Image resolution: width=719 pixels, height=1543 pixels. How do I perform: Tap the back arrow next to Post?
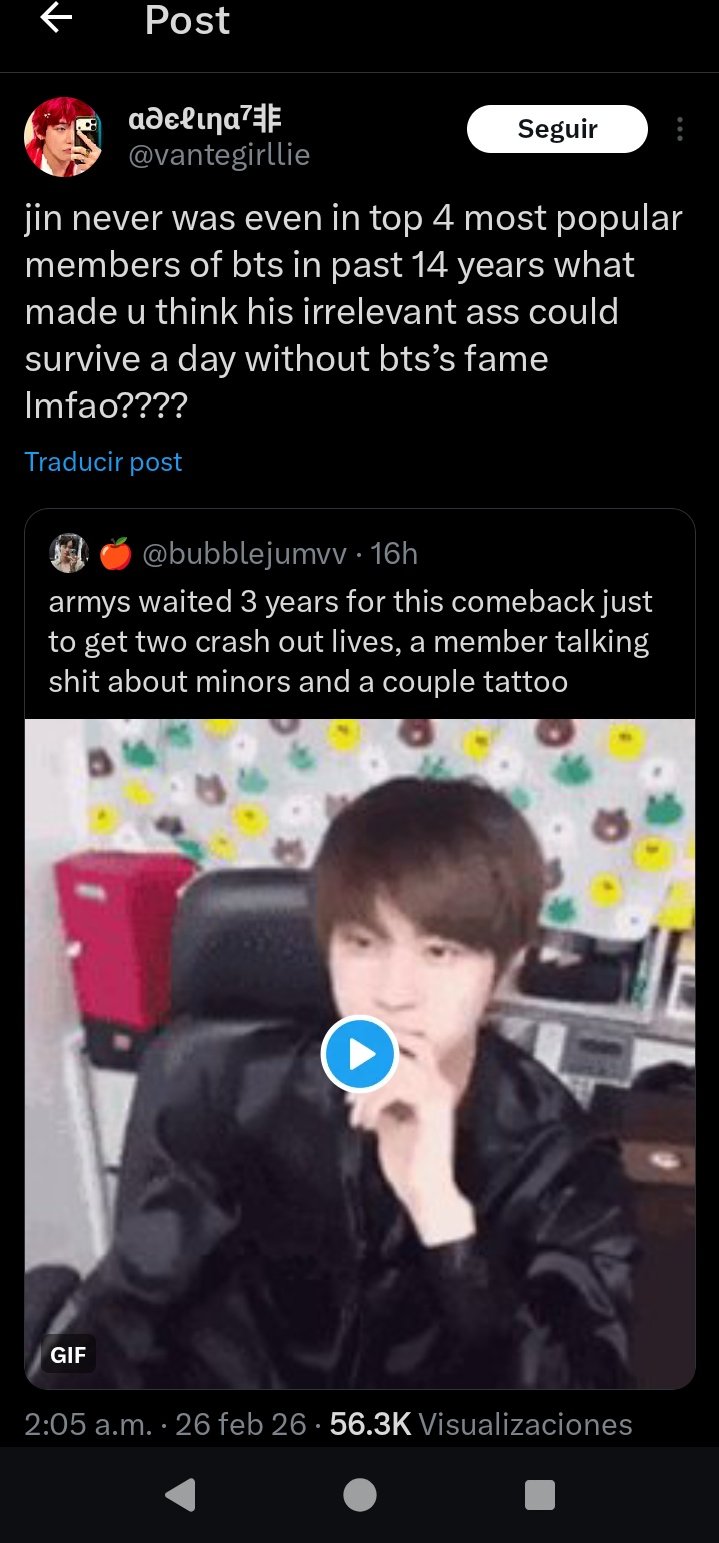point(57,19)
